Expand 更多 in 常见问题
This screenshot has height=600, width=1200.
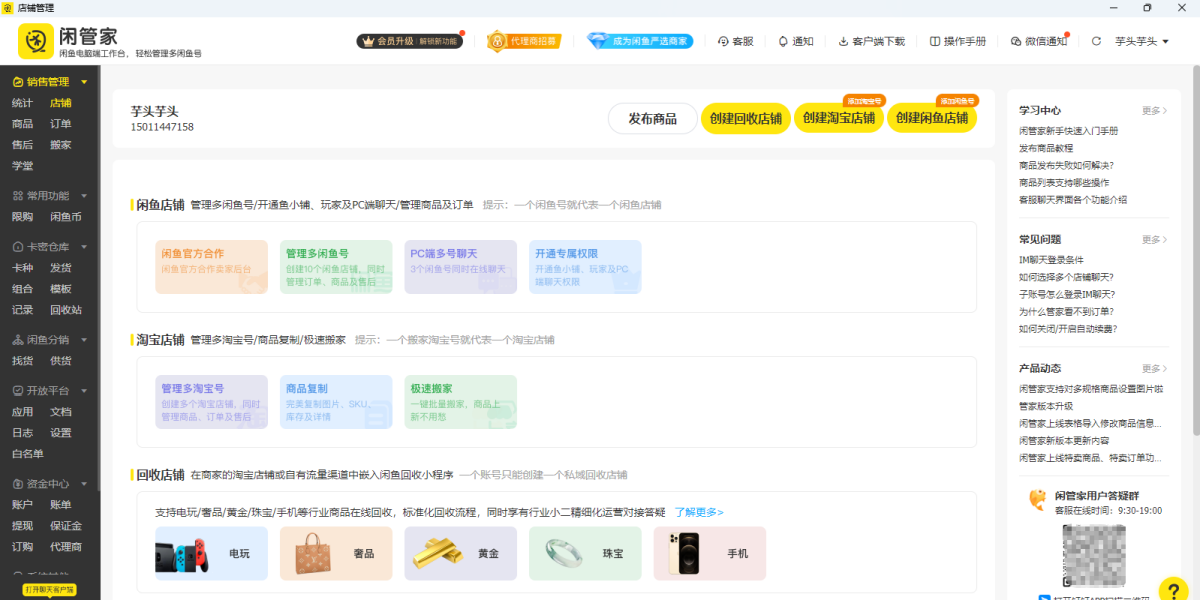click(1154, 240)
